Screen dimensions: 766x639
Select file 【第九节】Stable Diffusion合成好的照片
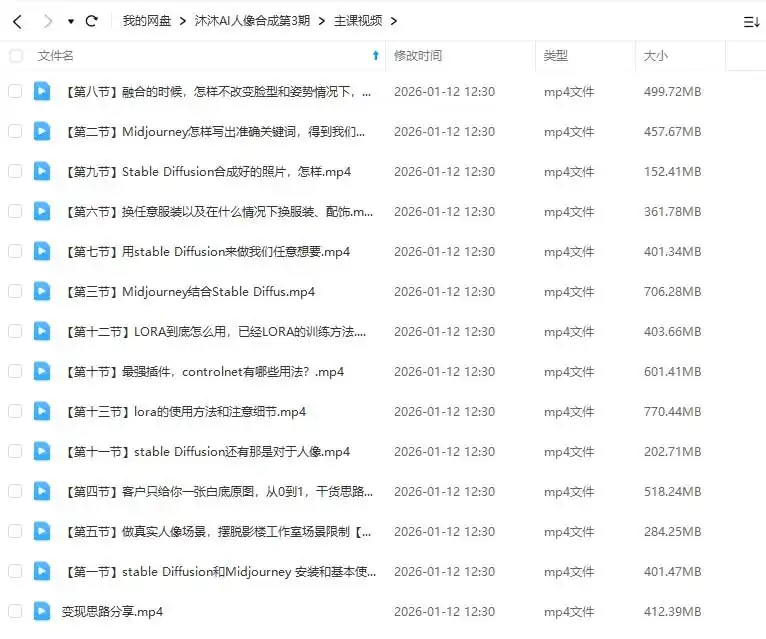[208, 171]
